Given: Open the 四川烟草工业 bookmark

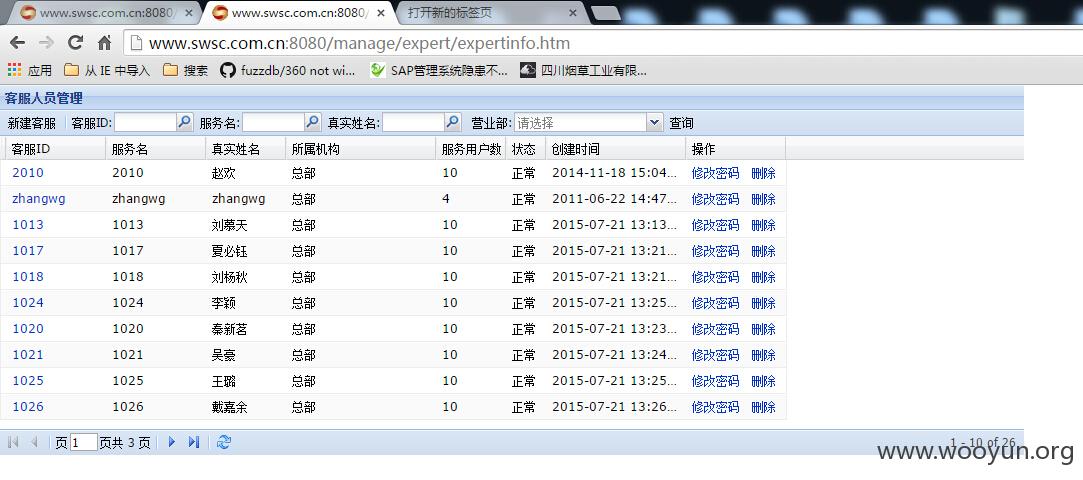Looking at the screenshot, I should [x=584, y=70].
